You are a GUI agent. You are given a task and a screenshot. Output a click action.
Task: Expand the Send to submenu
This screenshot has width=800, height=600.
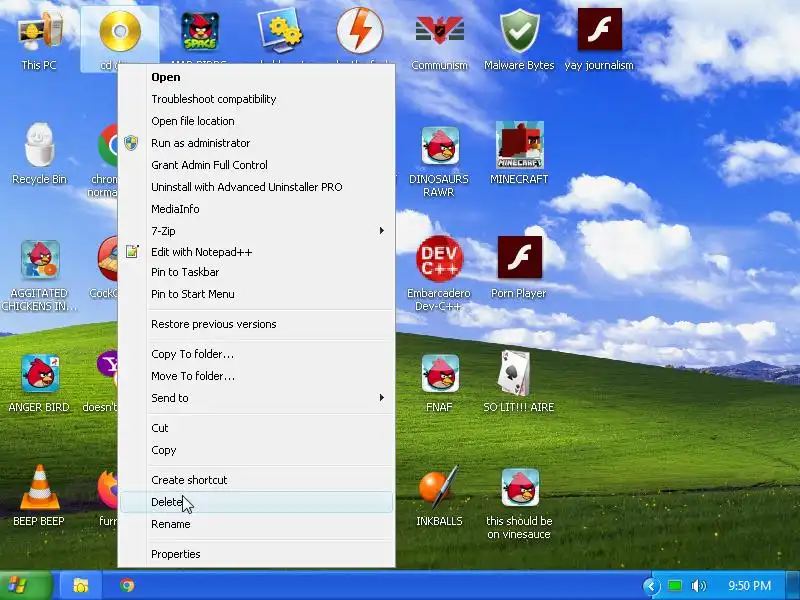tap(257, 398)
